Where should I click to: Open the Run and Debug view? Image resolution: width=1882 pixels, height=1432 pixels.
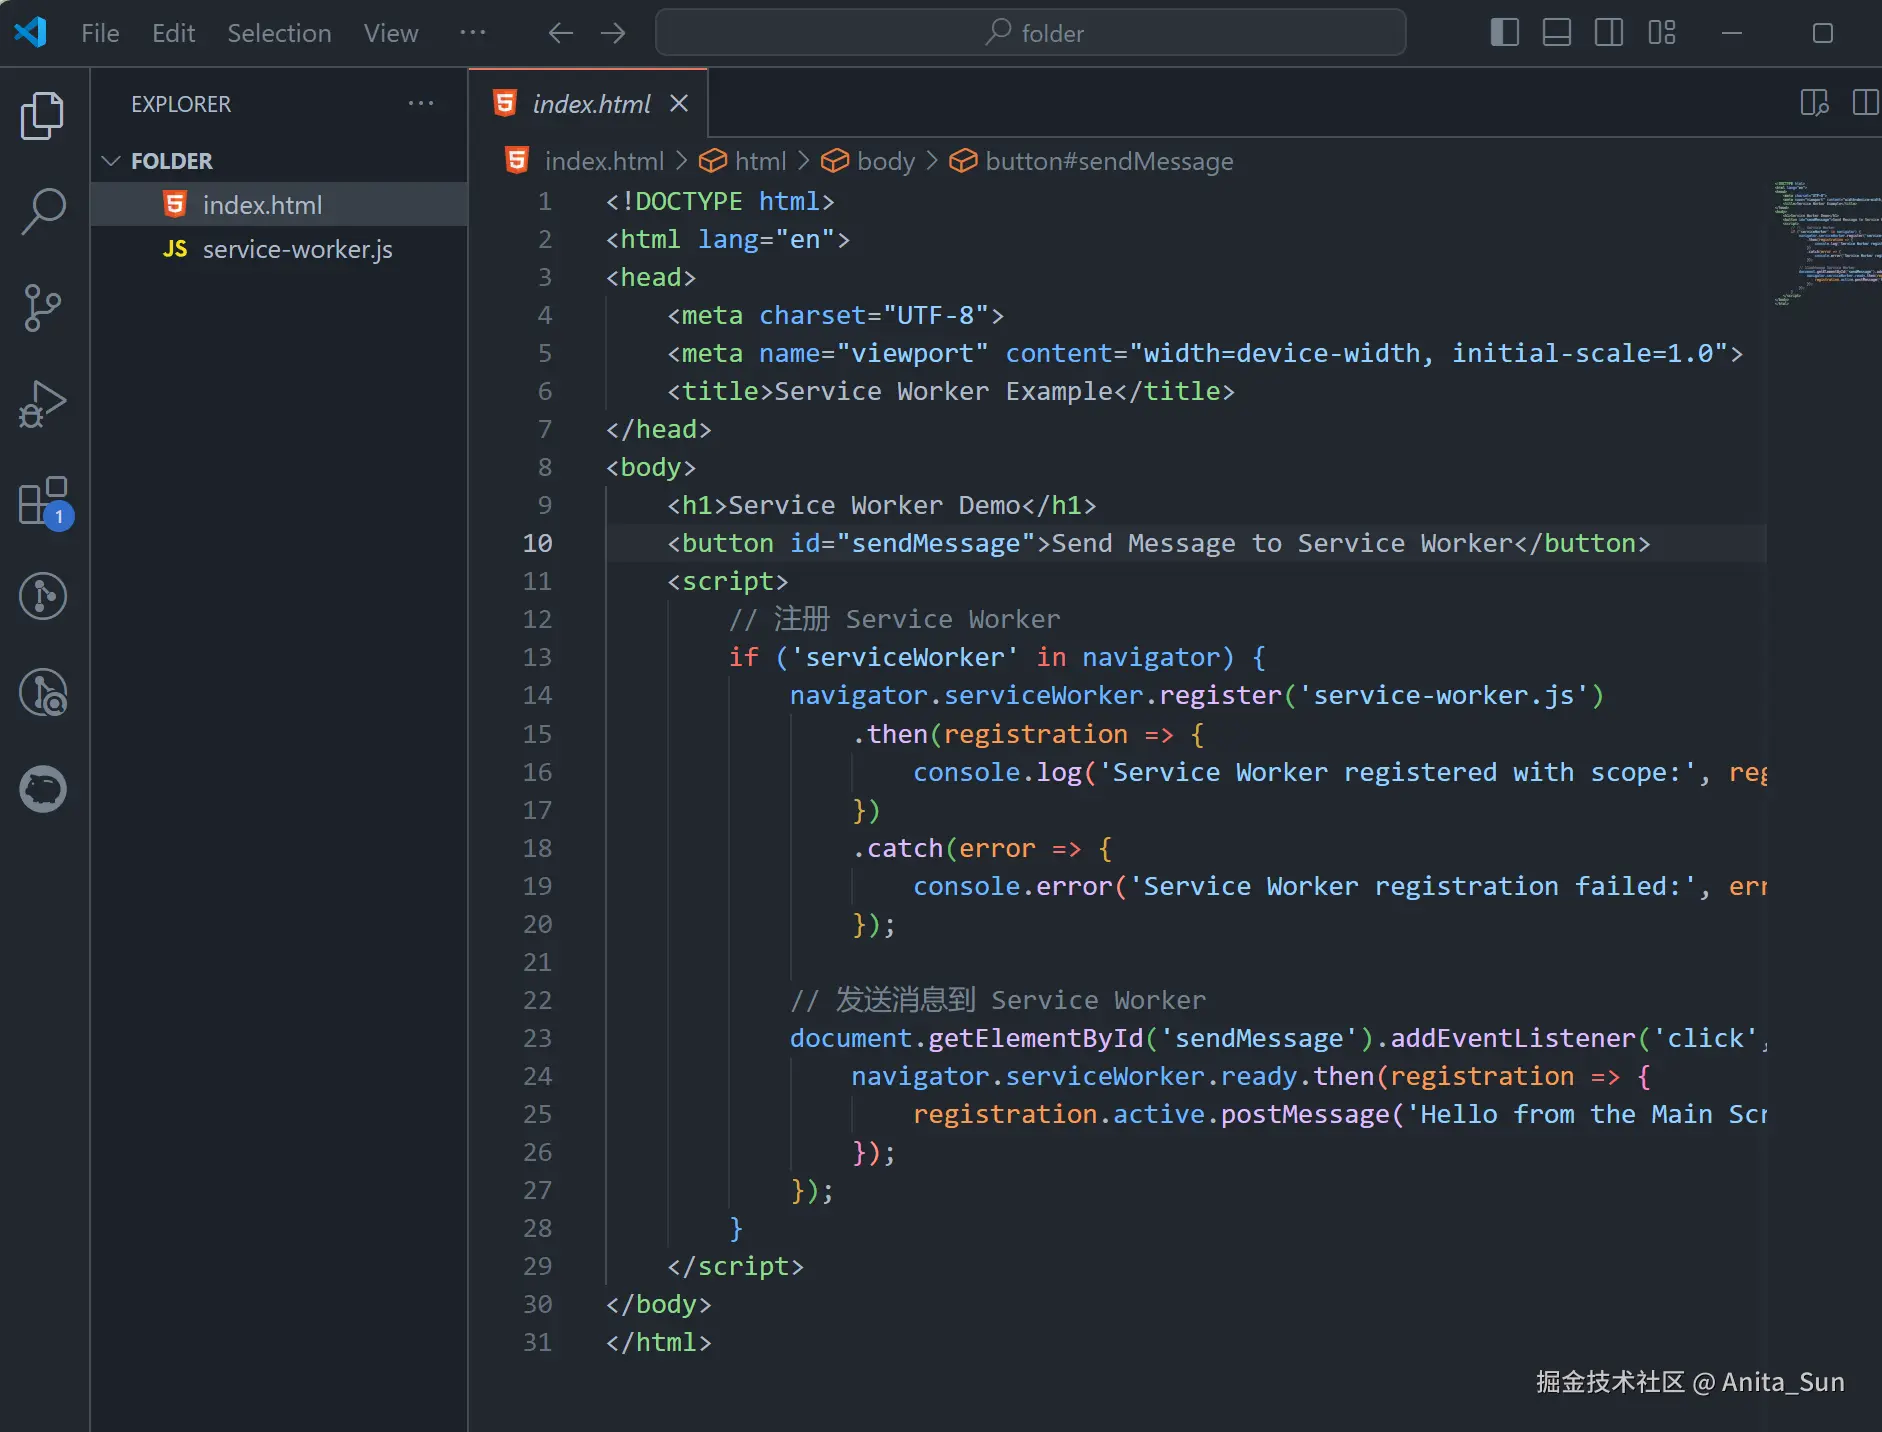pos(43,403)
